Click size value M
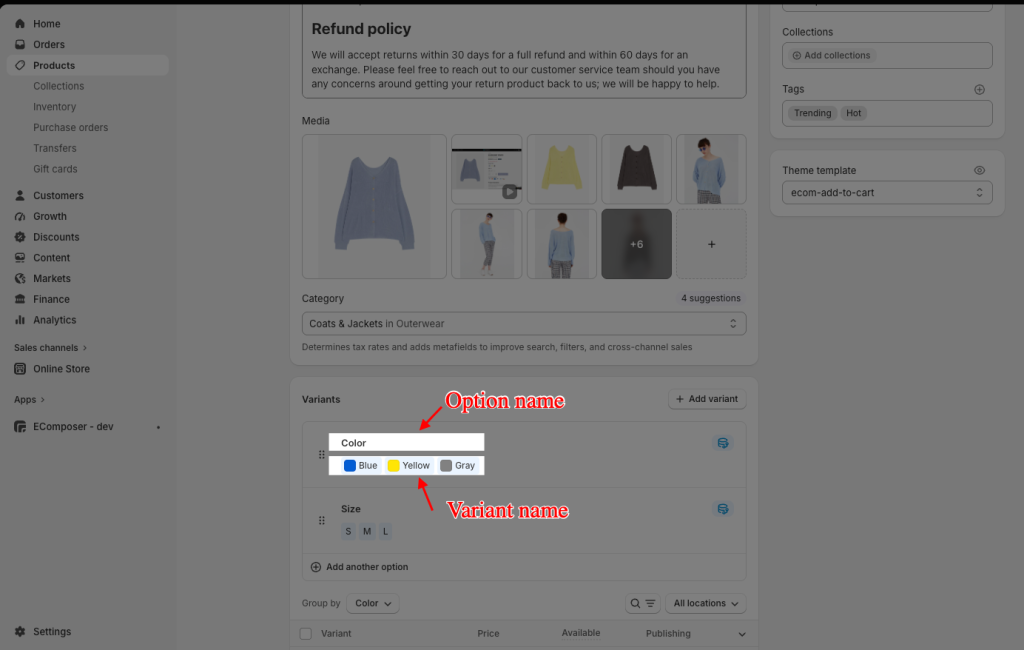 point(367,532)
